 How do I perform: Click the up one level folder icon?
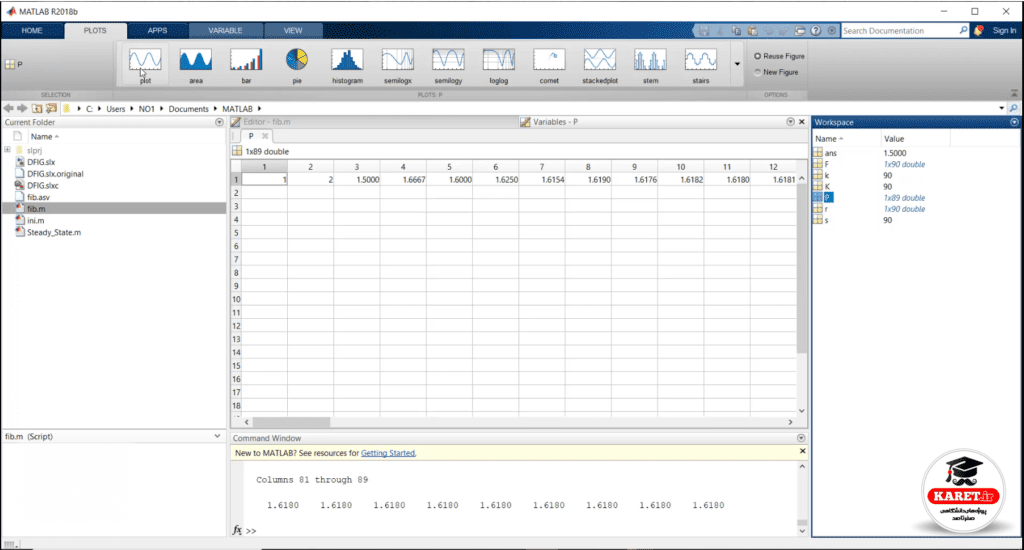(x=37, y=108)
